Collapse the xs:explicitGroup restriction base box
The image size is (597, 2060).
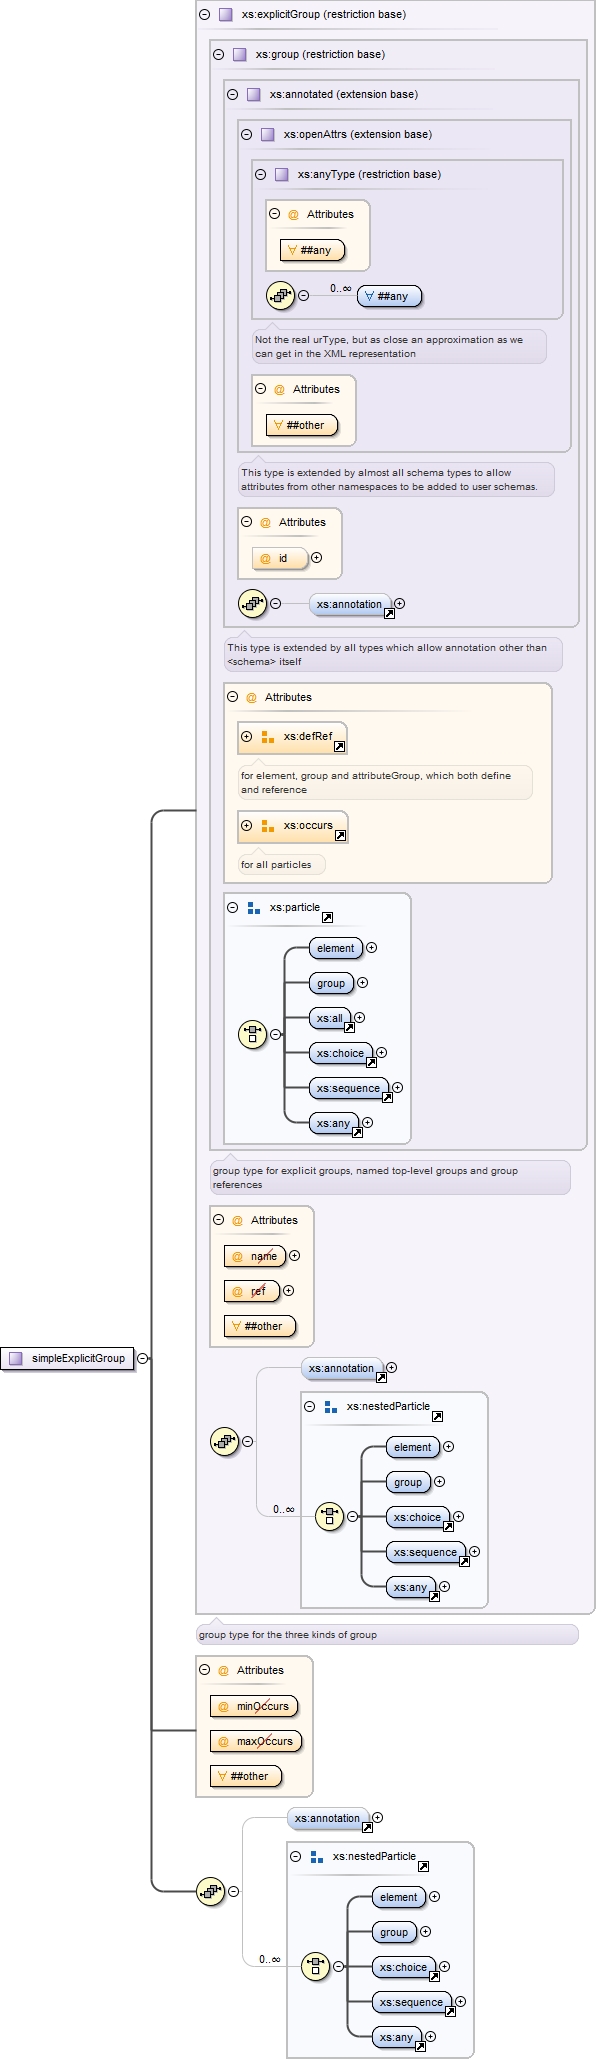click(205, 15)
